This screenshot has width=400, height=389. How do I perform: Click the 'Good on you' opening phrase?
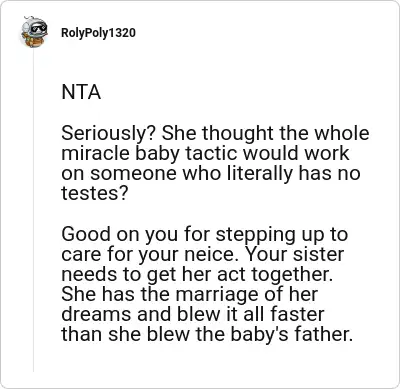(x=120, y=234)
